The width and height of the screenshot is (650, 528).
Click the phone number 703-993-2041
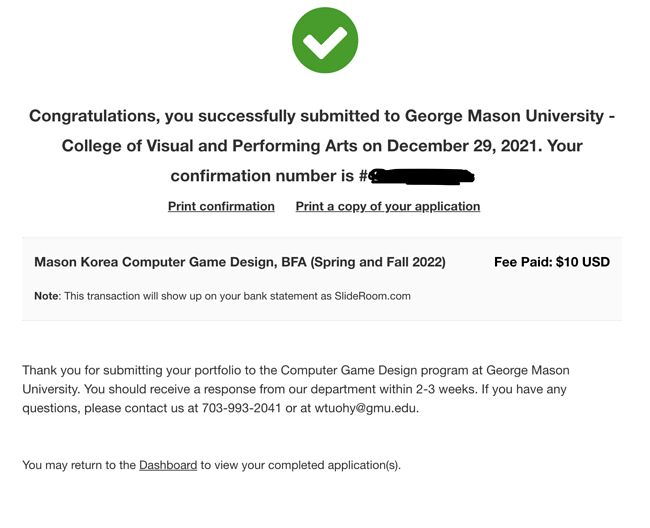tap(241, 408)
